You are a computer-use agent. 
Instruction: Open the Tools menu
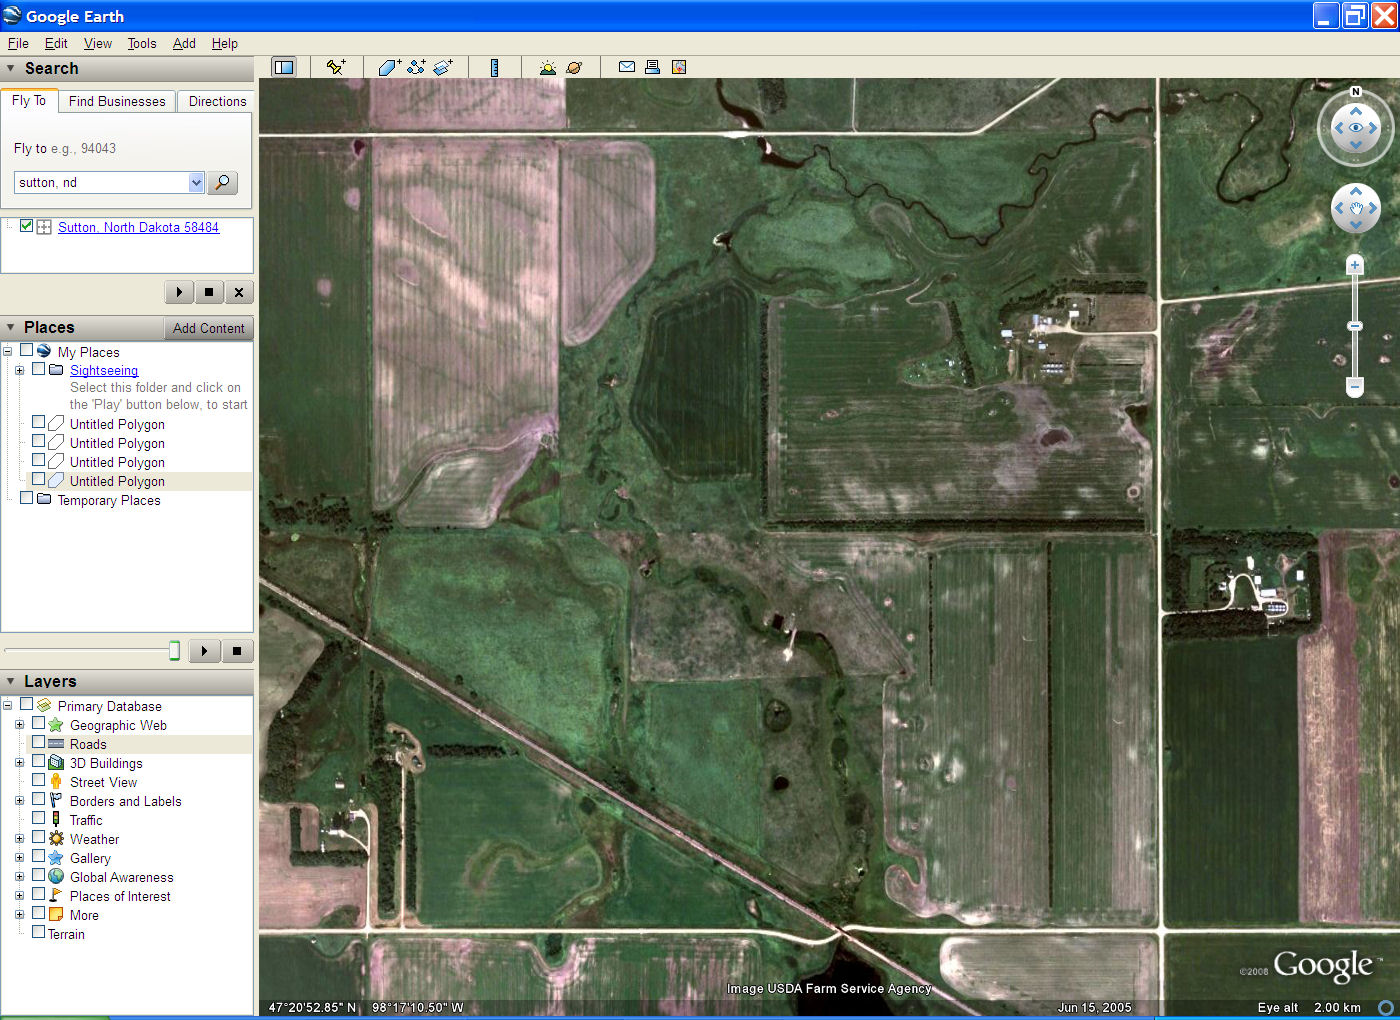(142, 43)
